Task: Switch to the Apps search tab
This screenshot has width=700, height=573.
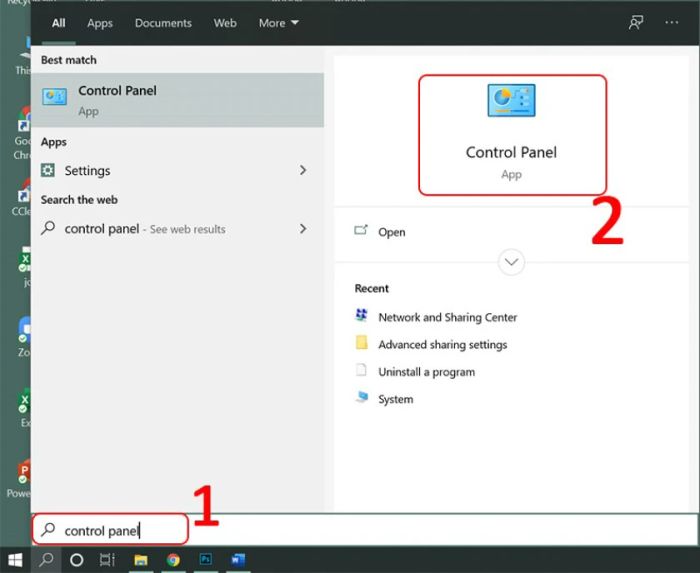Action: [x=100, y=23]
